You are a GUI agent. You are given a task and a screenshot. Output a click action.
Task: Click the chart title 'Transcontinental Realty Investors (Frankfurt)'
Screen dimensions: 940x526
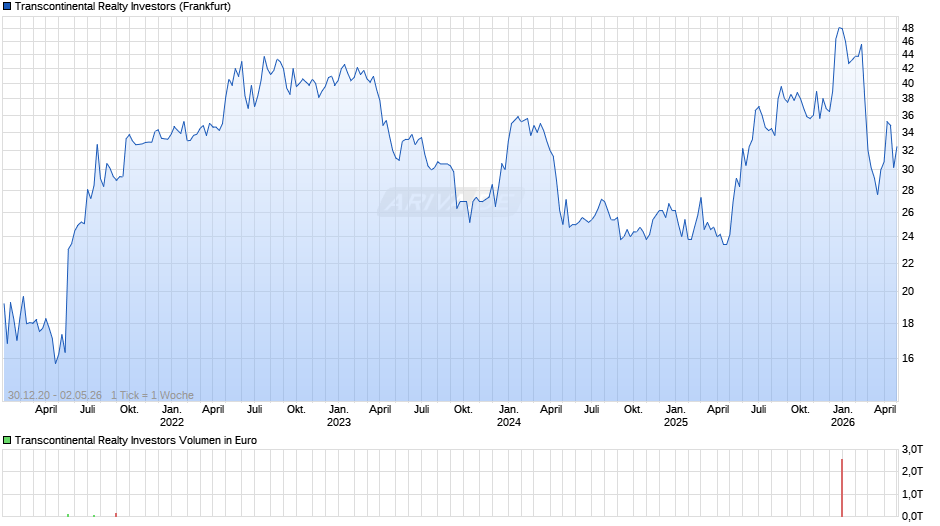click(x=123, y=7)
